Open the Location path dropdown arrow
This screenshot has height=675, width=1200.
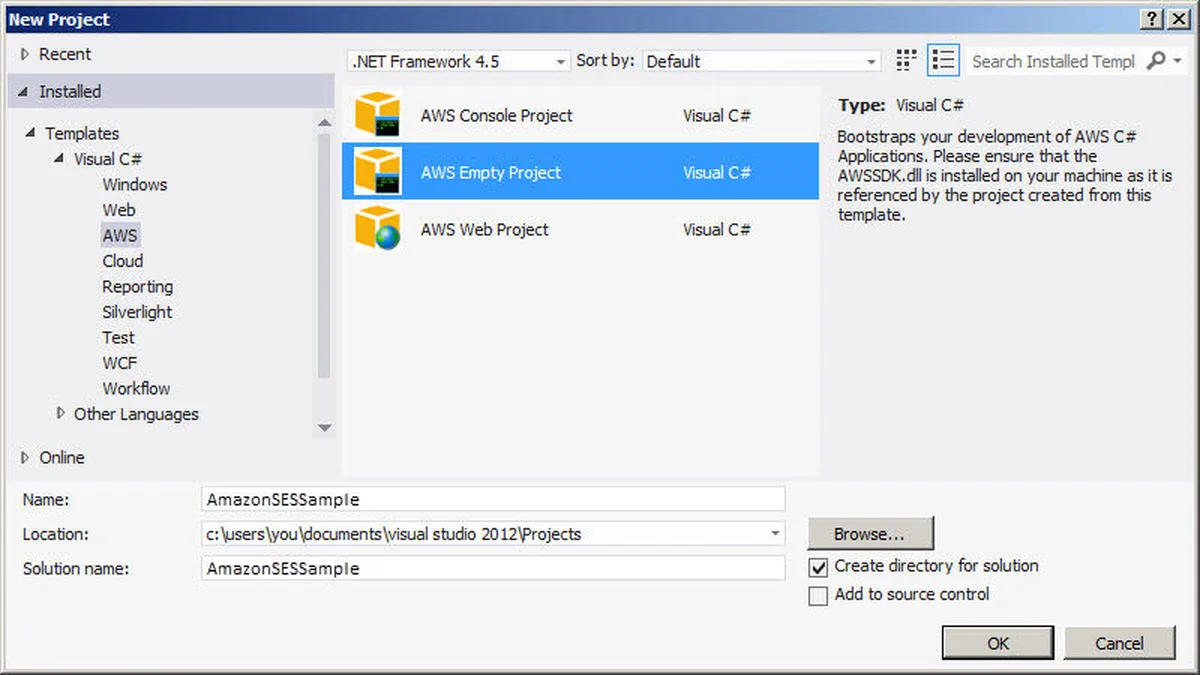pyautogui.click(x=775, y=534)
